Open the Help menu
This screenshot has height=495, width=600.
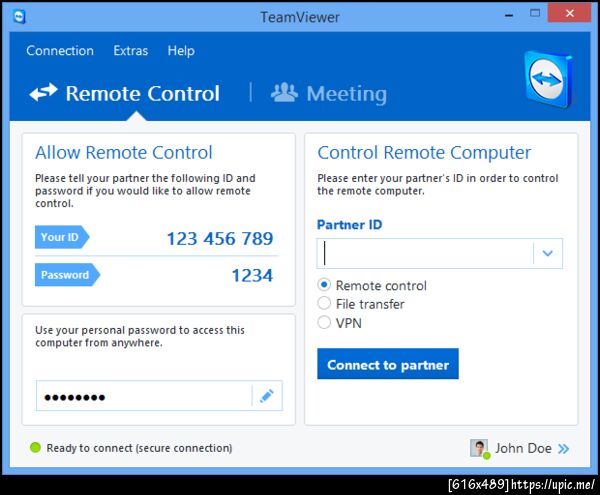tap(181, 50)
